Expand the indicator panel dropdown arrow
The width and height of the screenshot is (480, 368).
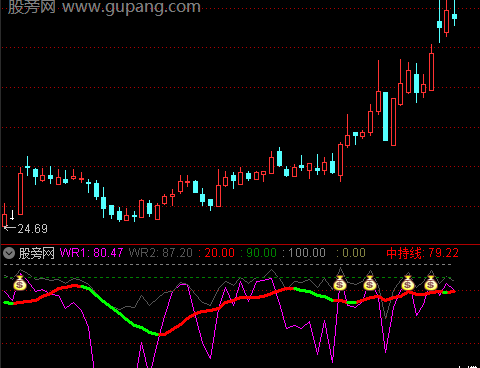[x=9, y=253]
